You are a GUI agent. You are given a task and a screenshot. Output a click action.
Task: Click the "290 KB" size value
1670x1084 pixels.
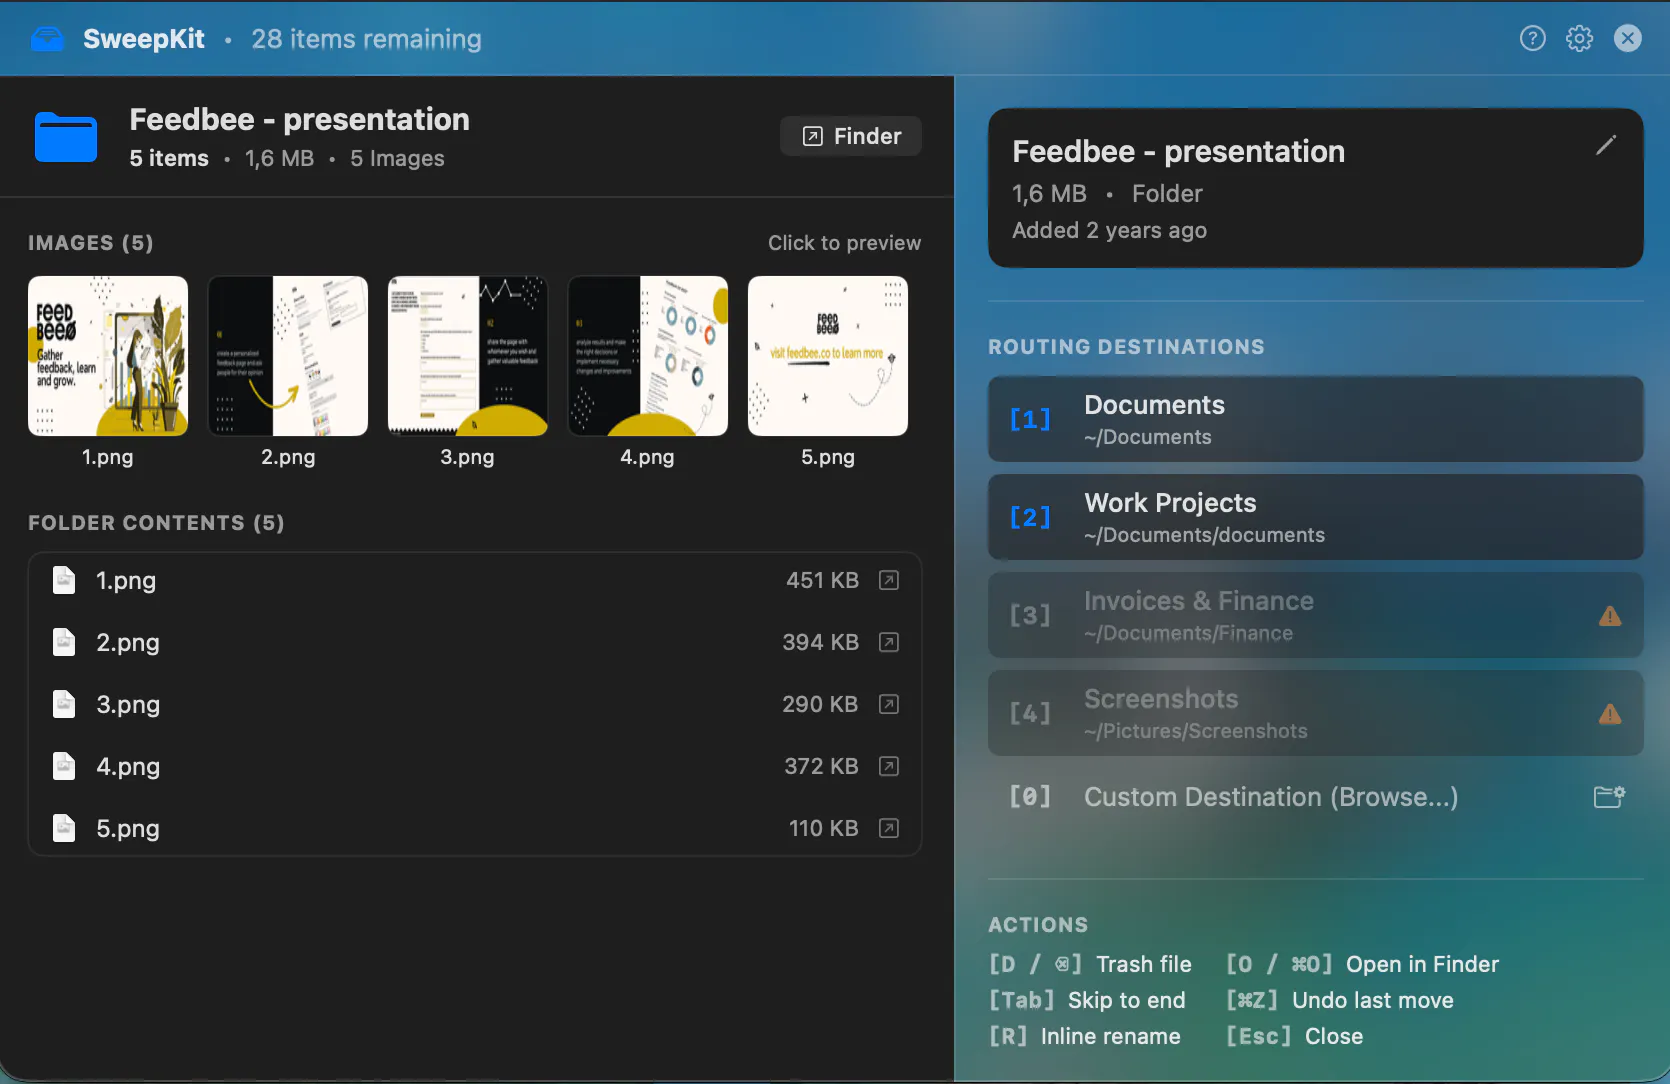820,704
